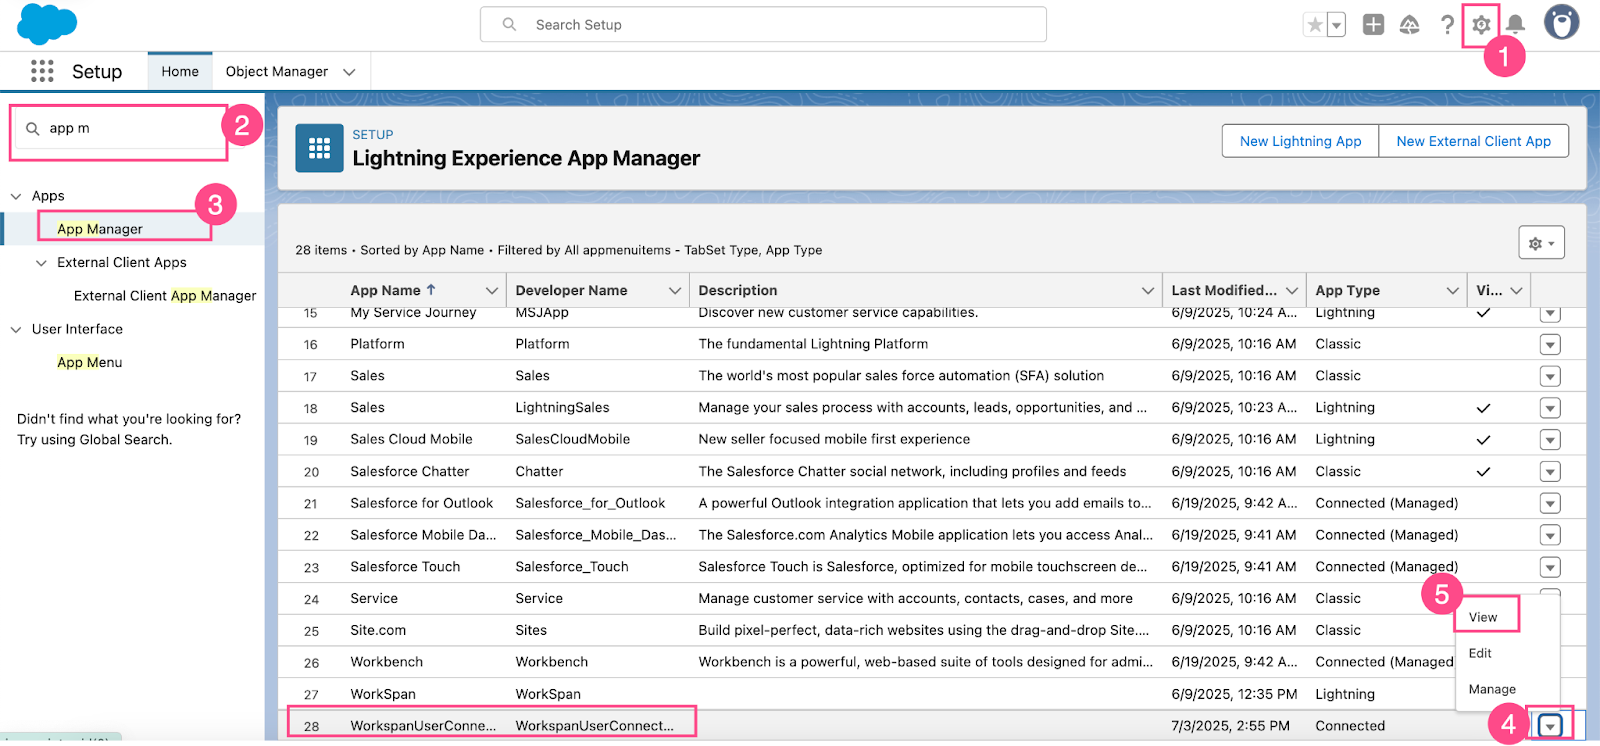The width and height of the screenshot is (1600, 746).
Task: Click the 'WorkspanUserConne...' app name cell
Action: point(423,726)
